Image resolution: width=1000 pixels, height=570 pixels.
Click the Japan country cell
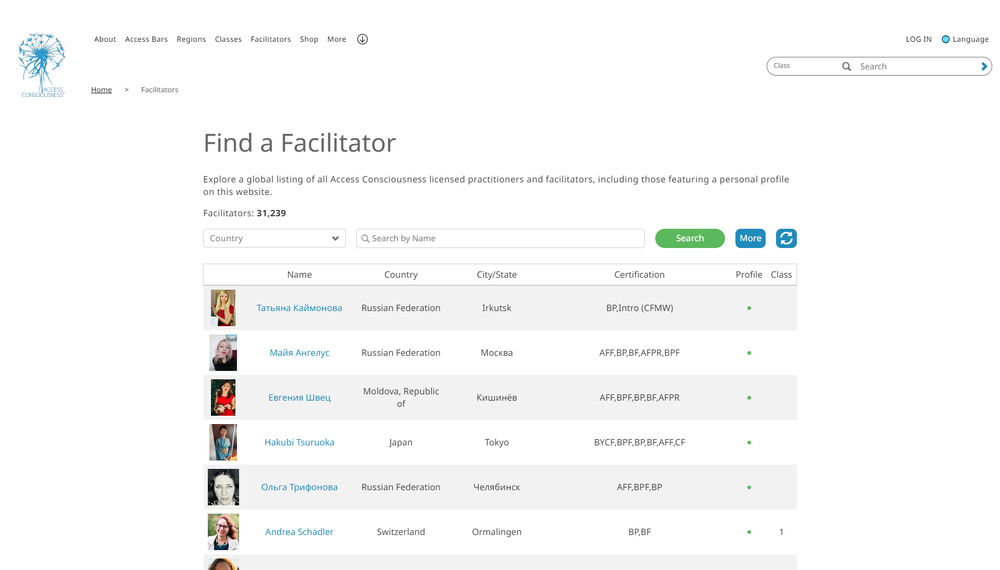401,442
